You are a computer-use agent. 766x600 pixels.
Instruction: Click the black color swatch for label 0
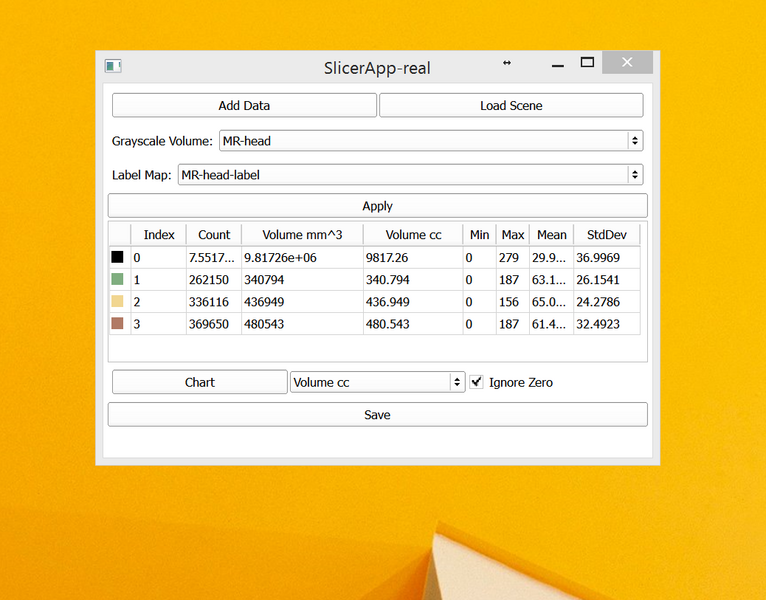117,258
